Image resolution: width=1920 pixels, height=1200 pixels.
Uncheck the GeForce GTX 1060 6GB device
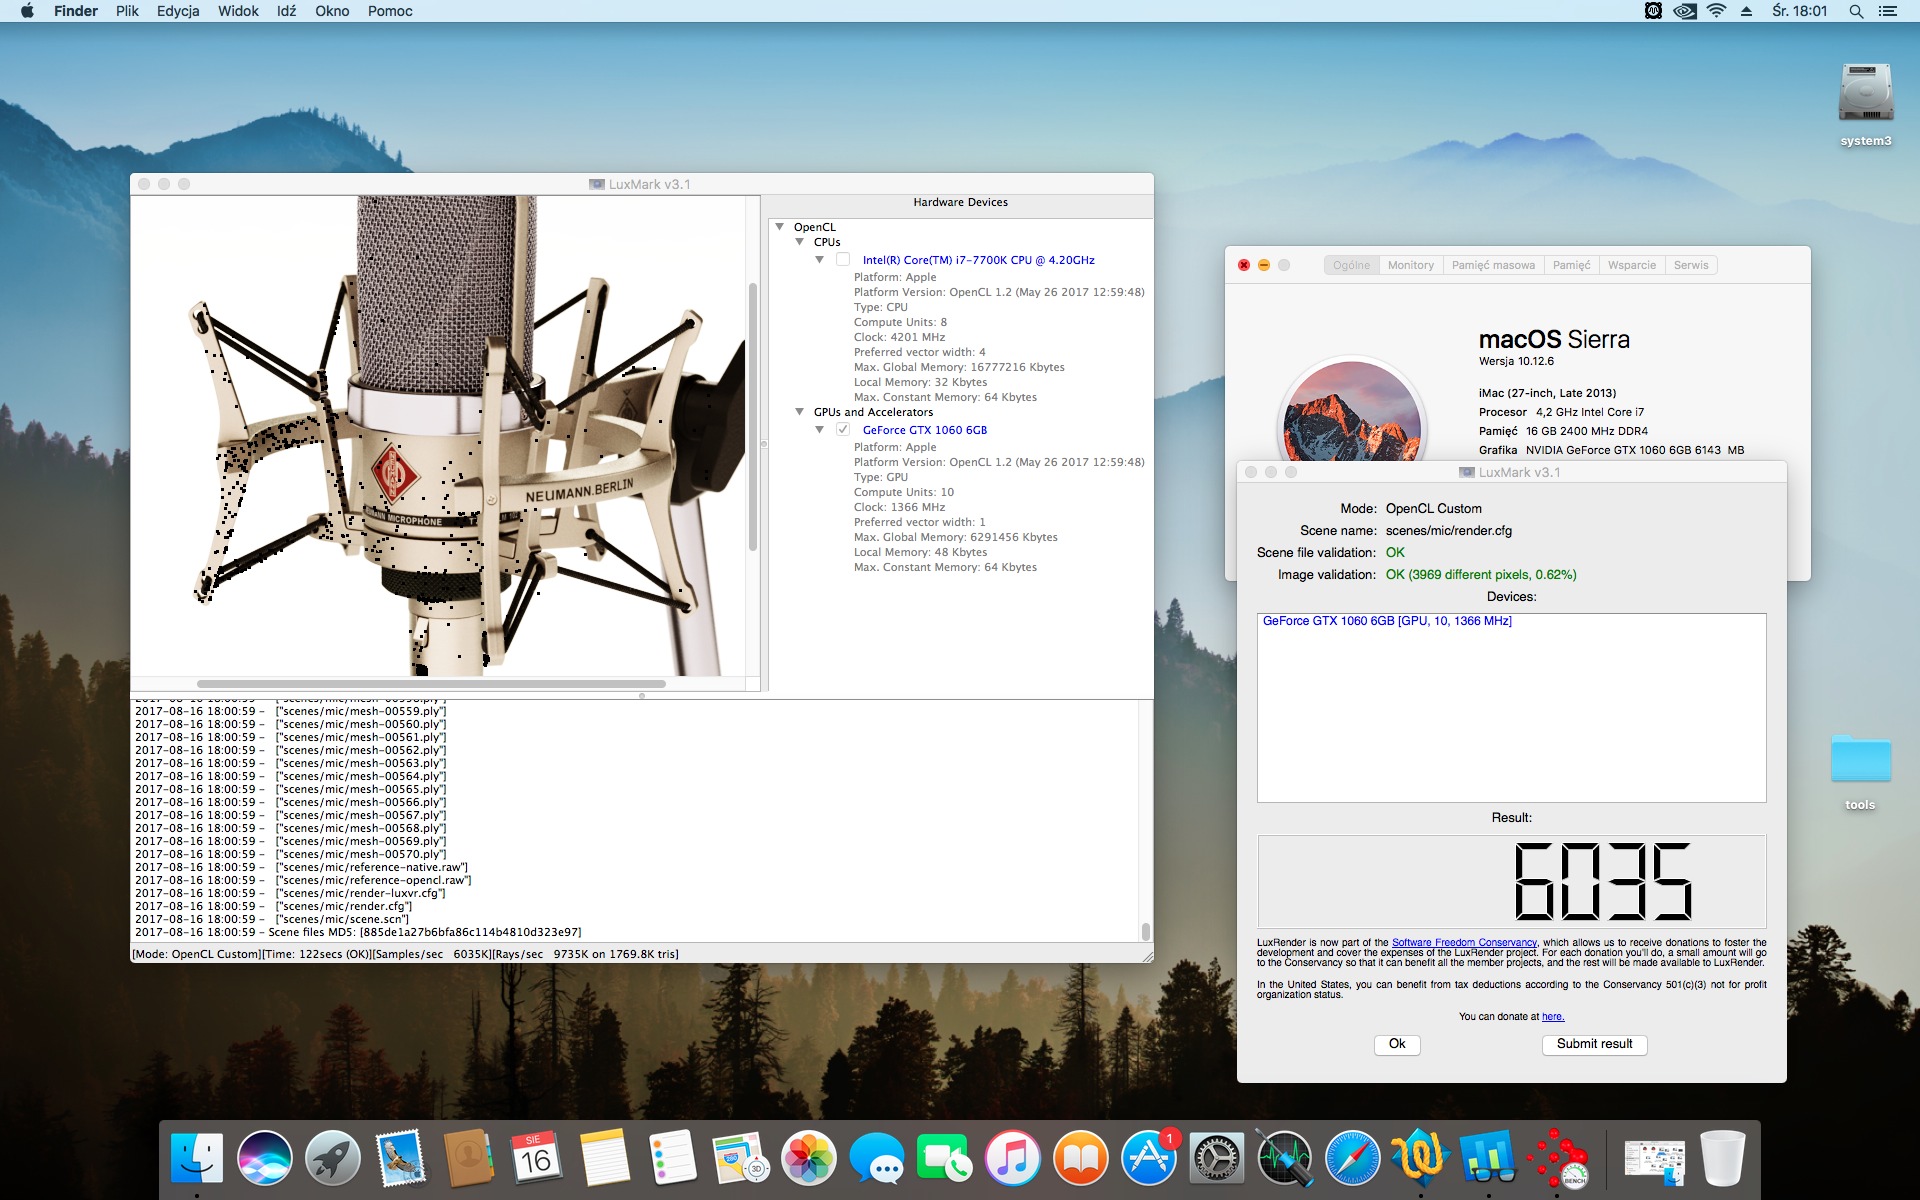click(x=843, y=430)
